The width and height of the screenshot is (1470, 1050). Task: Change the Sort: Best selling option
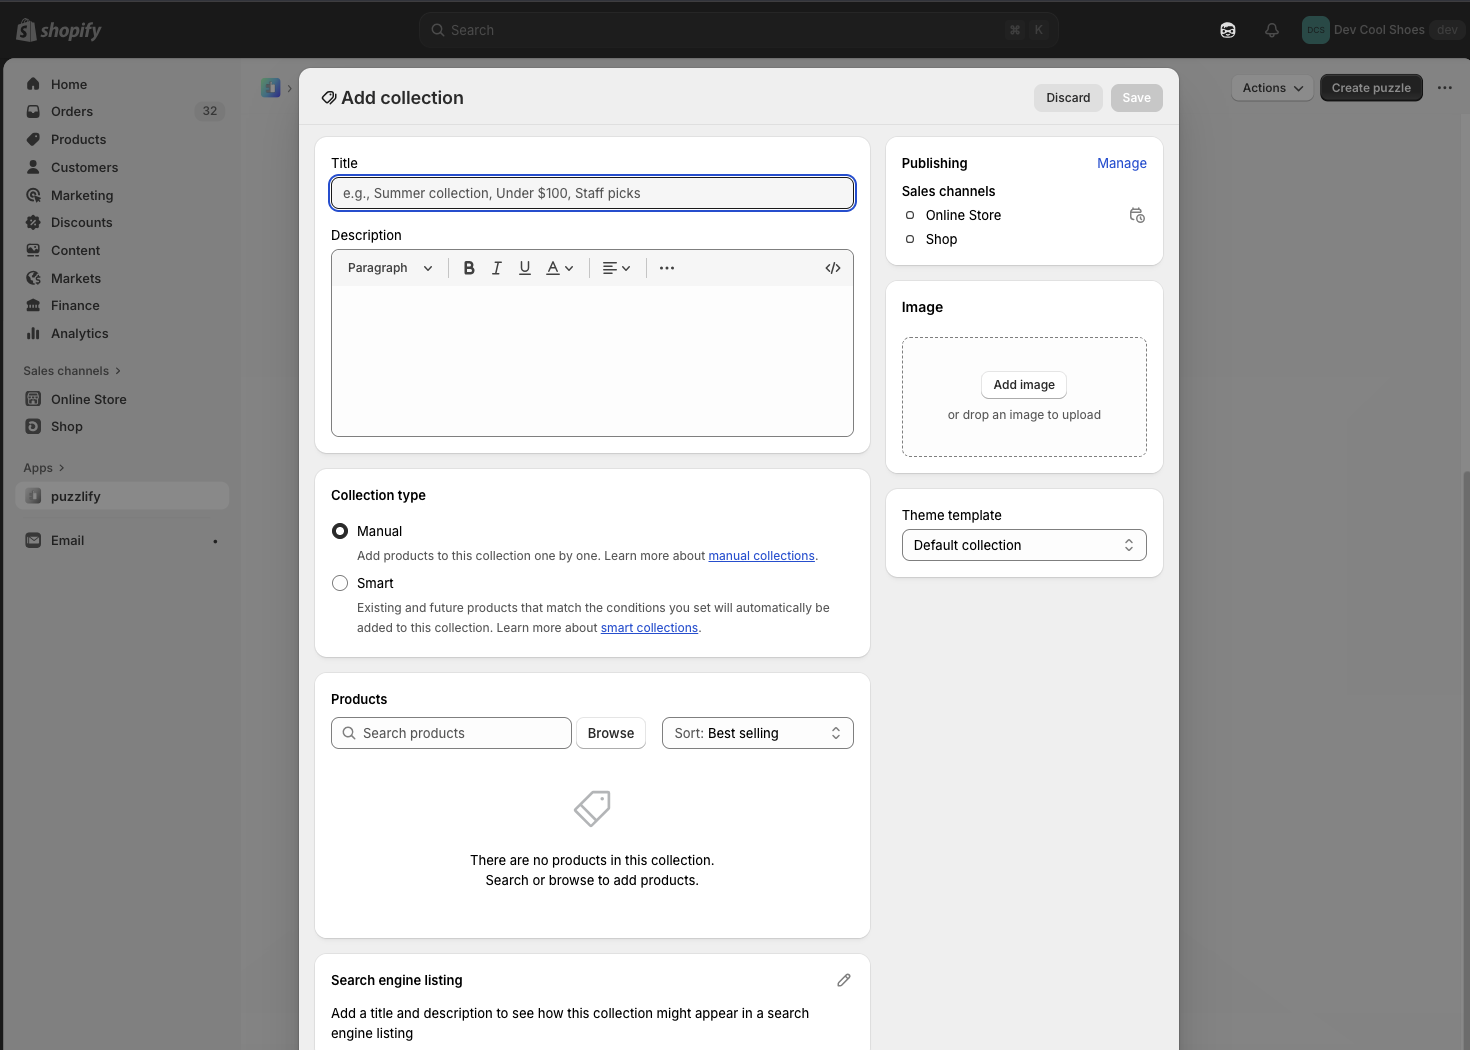pos(757,733)
